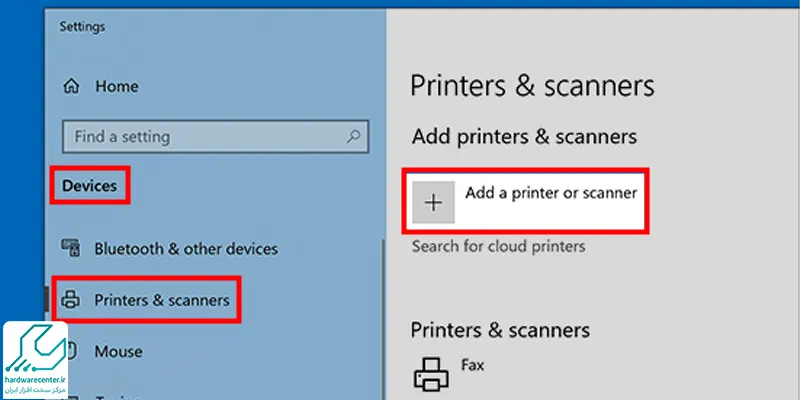Click the Home house icon
800x400 pixels.
click(71, 86)
